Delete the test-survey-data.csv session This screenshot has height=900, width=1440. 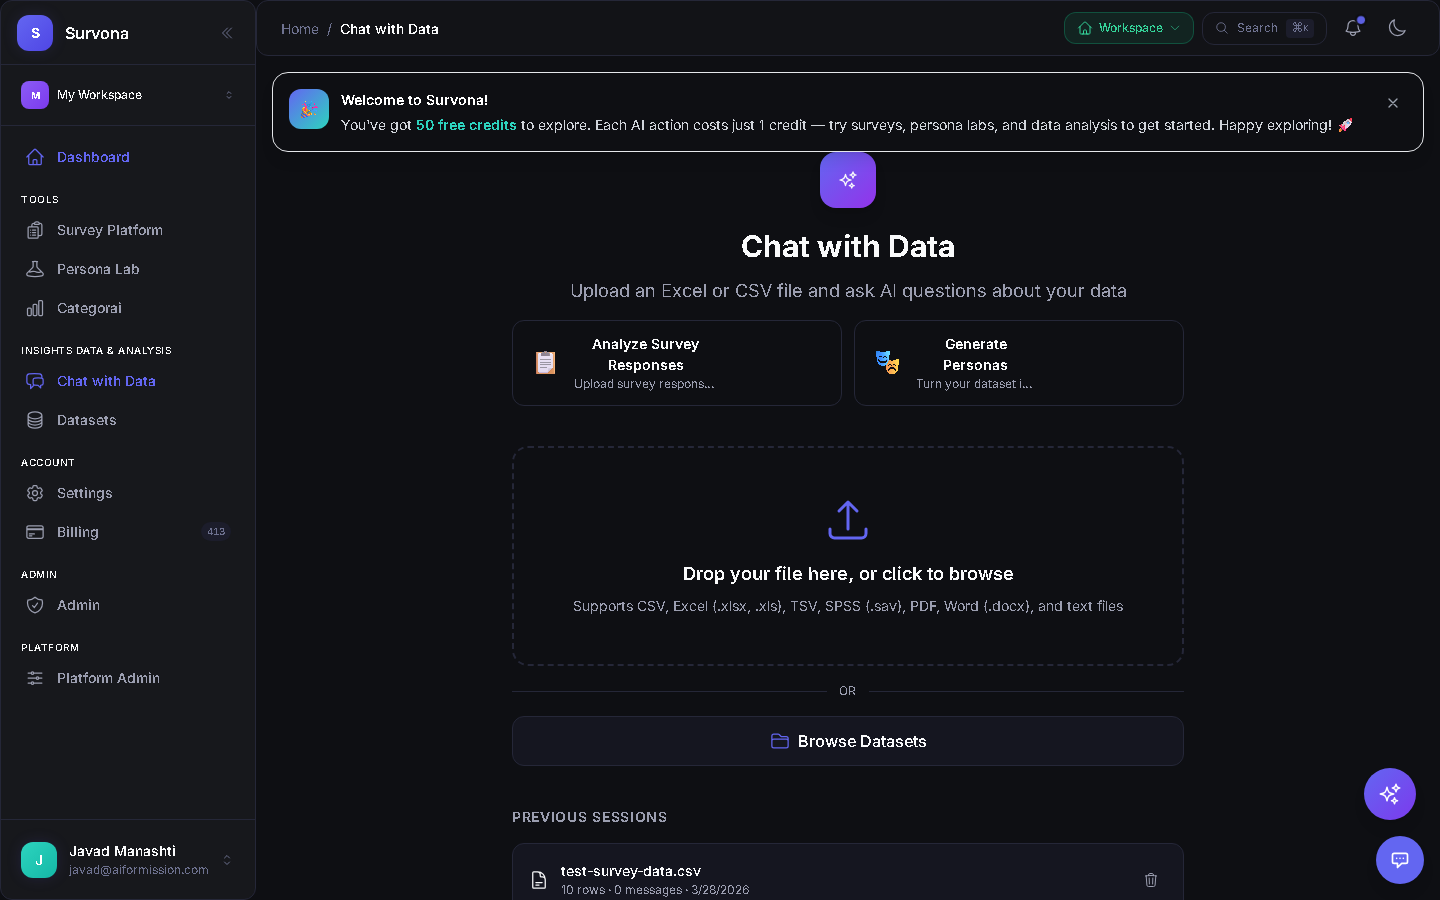point(1150,880)
